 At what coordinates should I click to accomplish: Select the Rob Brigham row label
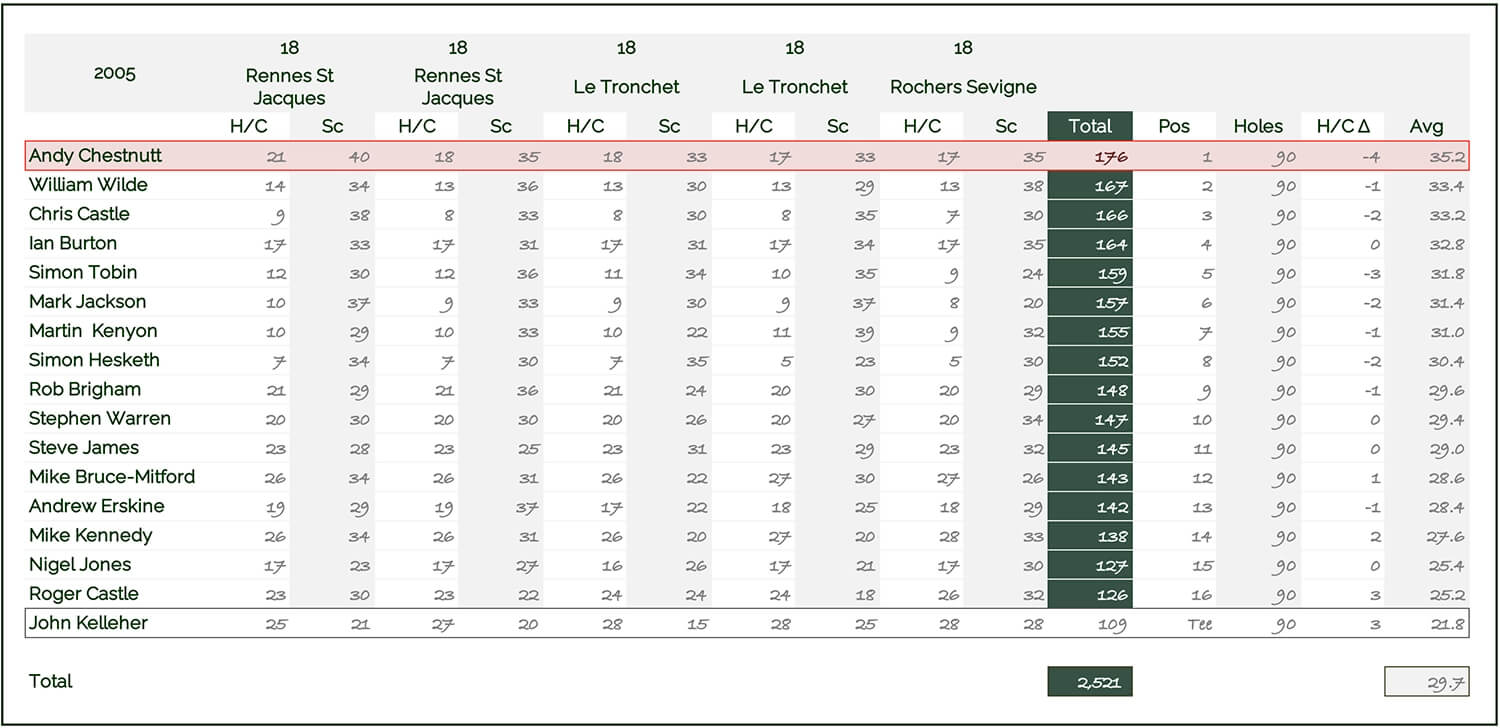pyautogui.click(x=85, y=389)
